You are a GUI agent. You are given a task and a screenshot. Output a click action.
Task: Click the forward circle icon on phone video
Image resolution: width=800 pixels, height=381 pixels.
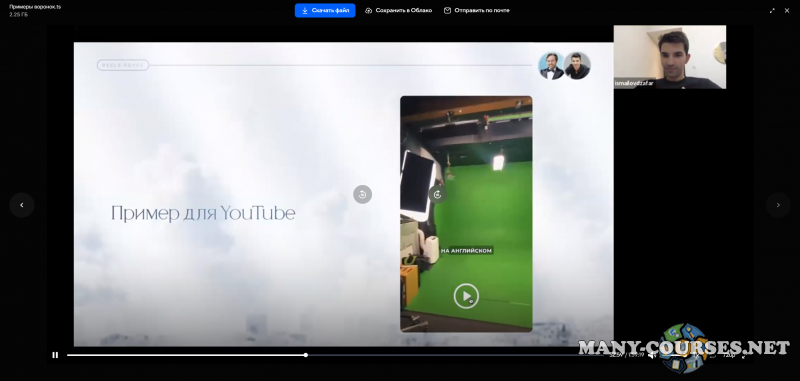pos(437,194)
